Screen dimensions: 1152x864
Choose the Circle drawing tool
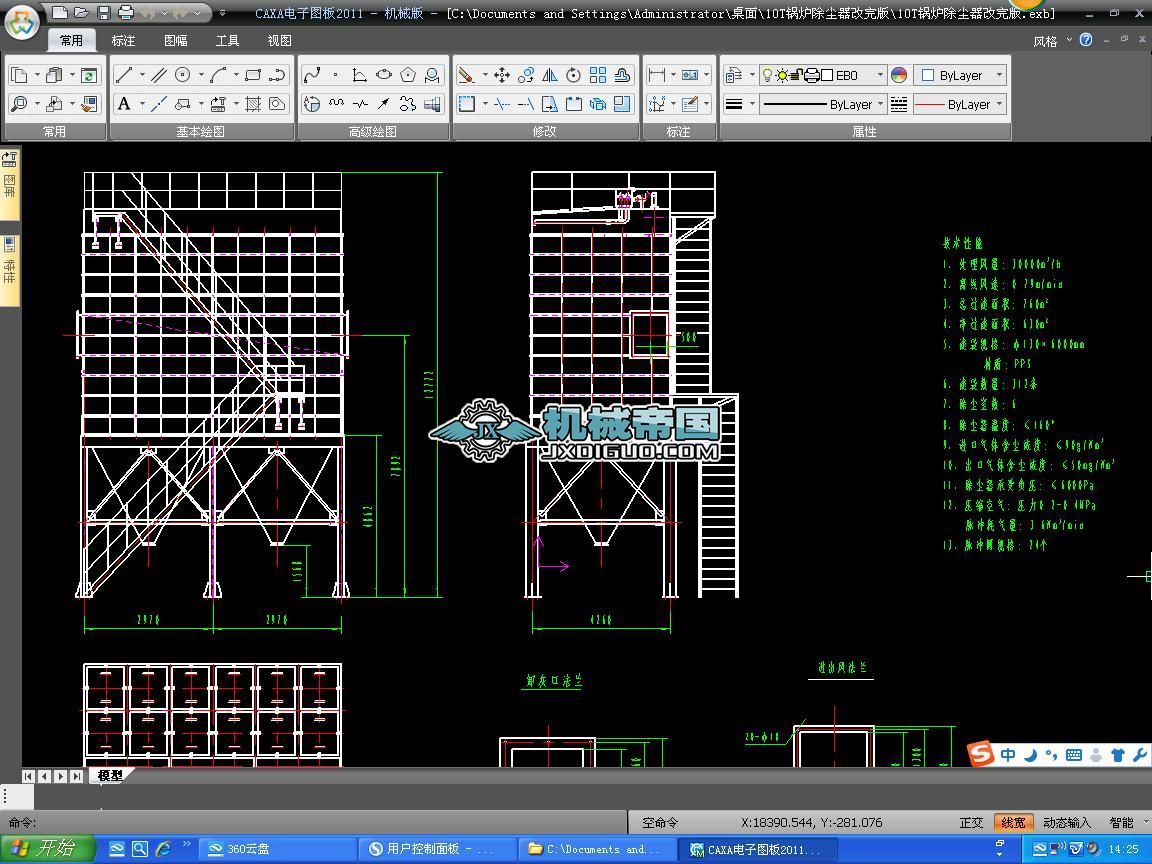[183, 75]
